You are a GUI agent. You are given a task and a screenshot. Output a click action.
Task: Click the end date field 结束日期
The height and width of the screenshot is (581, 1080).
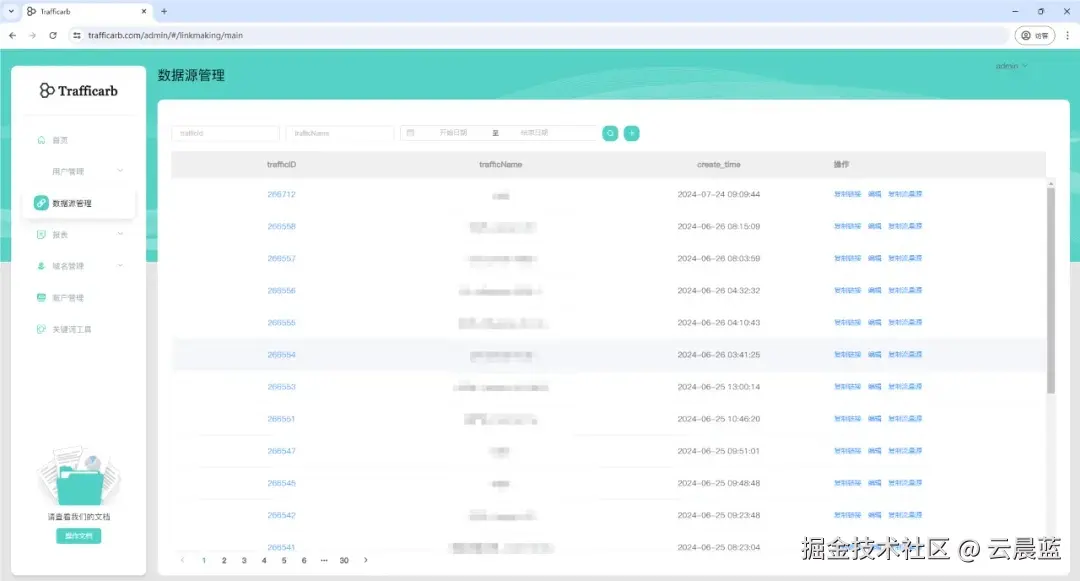[x=534, y=133]
